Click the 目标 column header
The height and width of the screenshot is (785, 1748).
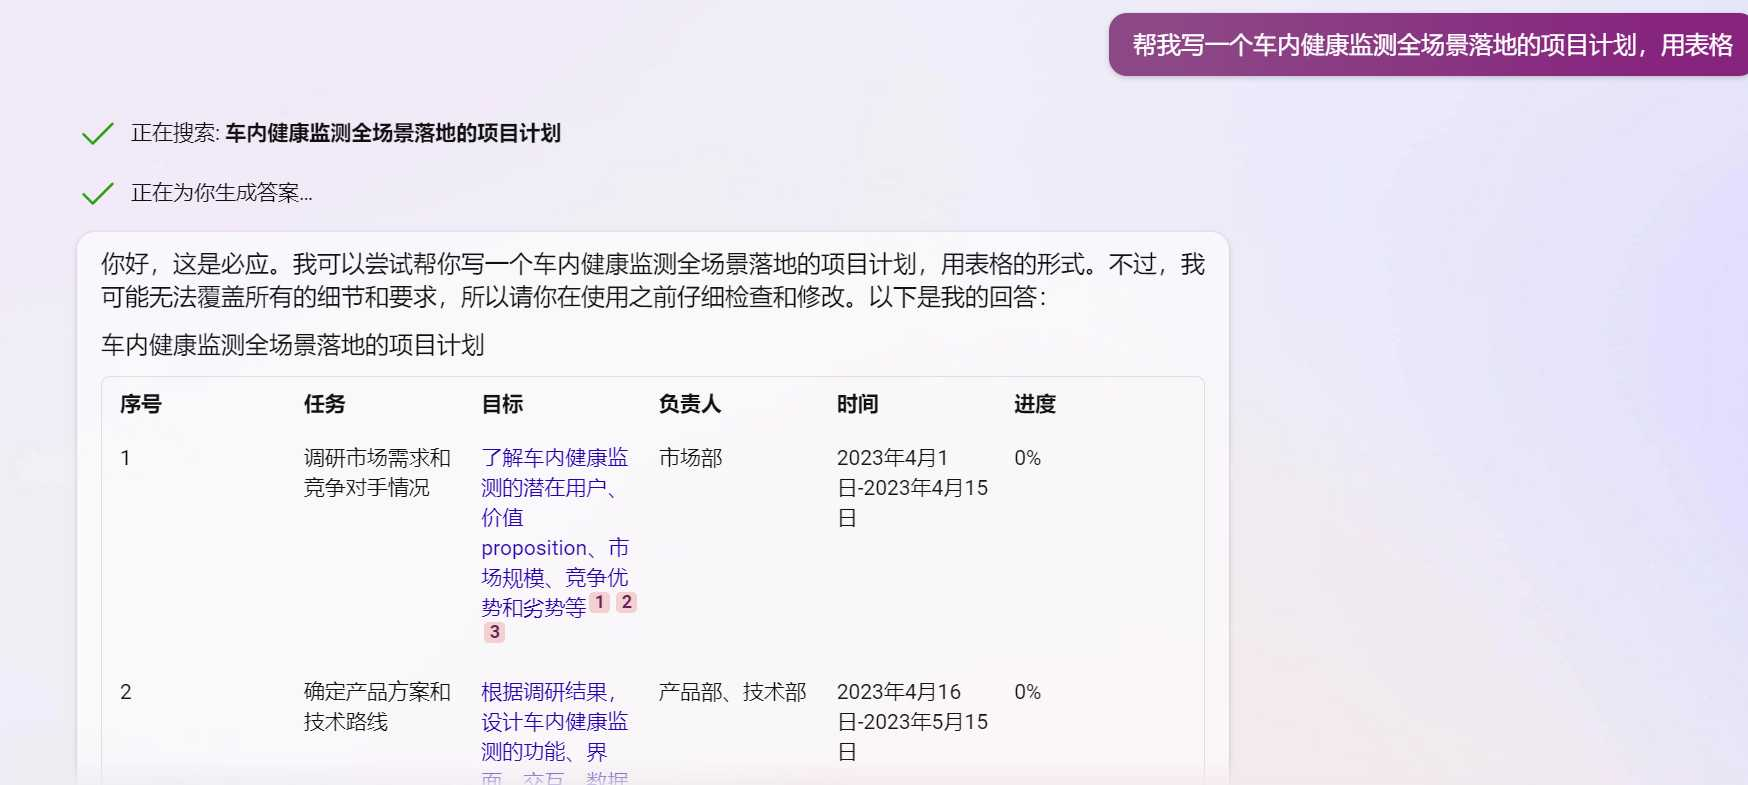tap(502, 404)
